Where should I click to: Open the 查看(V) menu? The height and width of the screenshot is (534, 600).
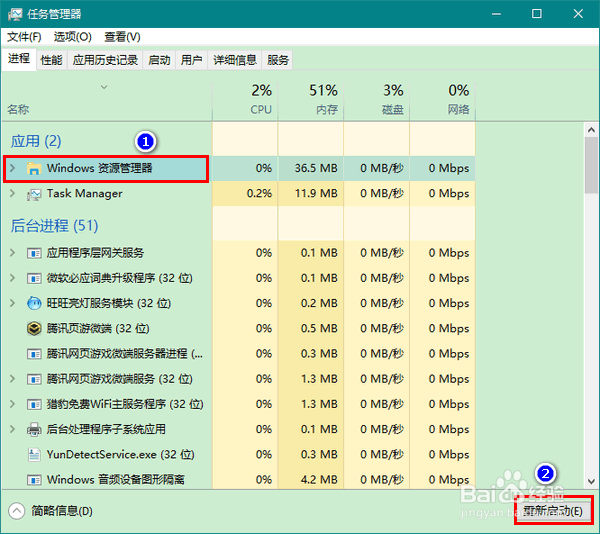(x=122, y=37)
